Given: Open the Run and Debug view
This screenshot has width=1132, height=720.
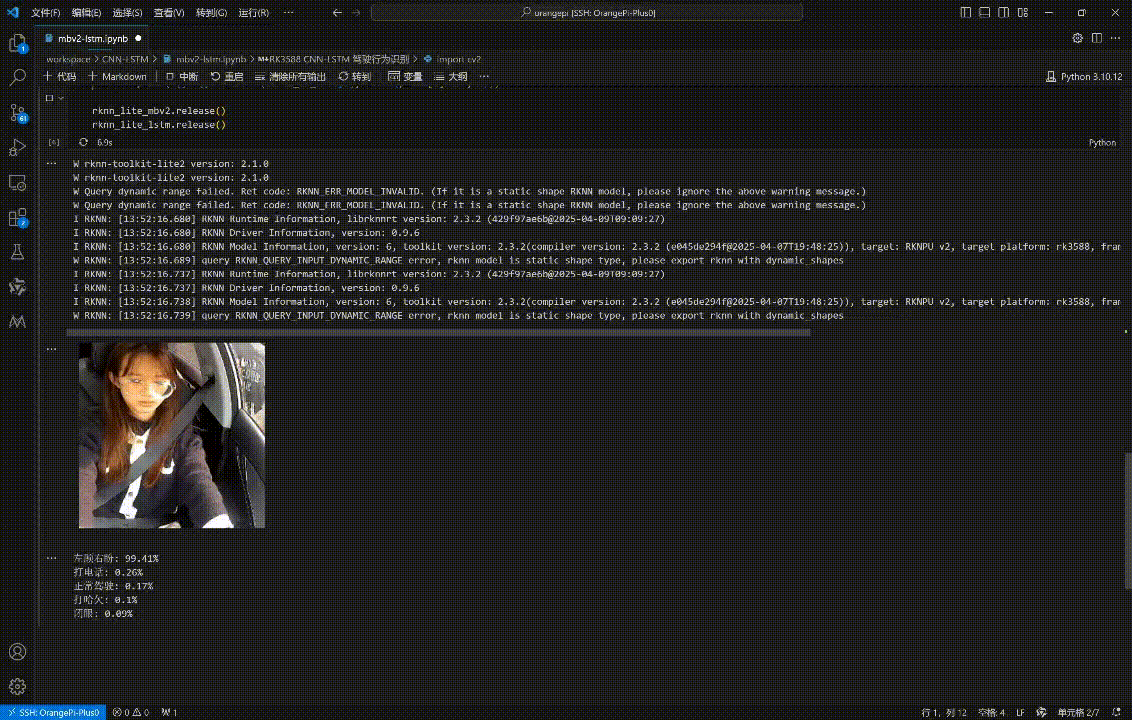Looking at the screenshot, I should (x=17, y=148).
